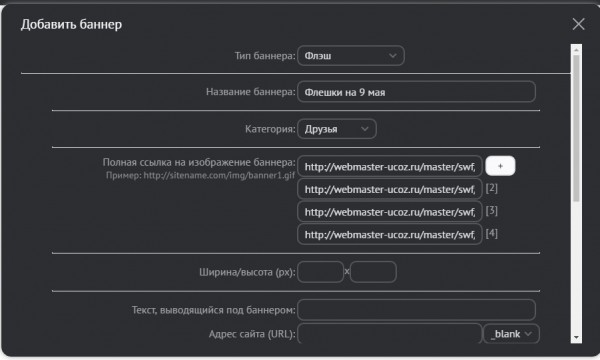Click the vertical scrollbar thumb
The image size is (600, 360).
coord(576,128)
